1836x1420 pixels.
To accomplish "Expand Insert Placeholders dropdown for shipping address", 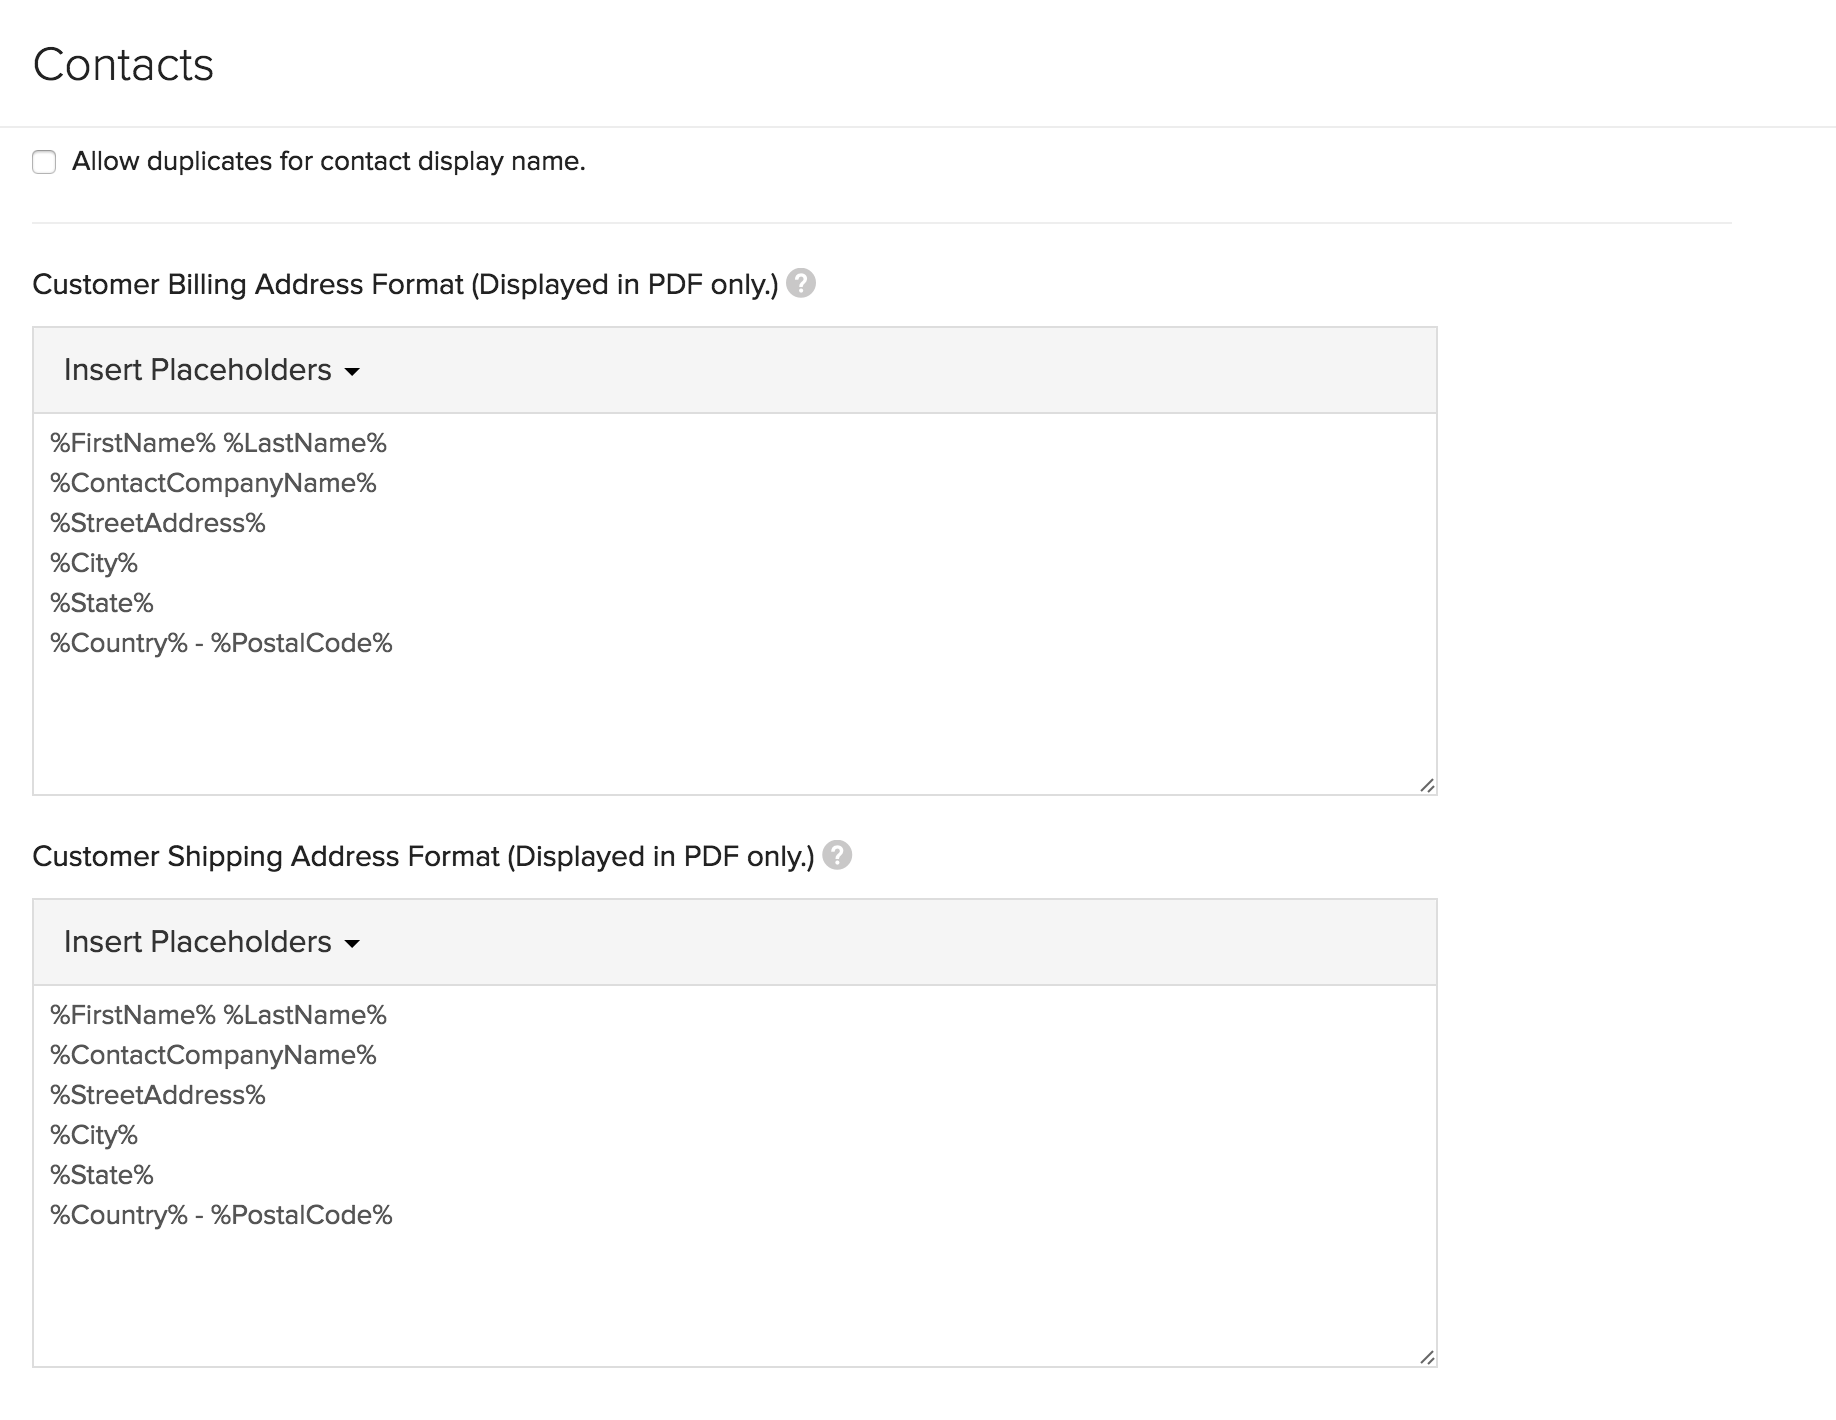I will (211, 942).
